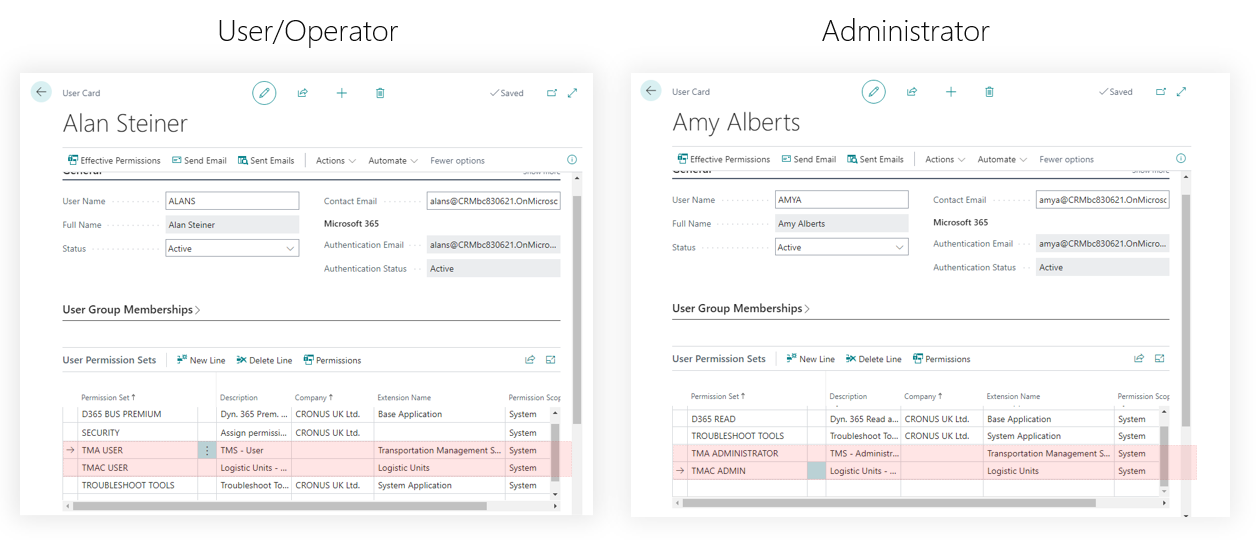Click the back arrow on Alan Steiner card
The width and height of the screenshot is (1256, 540).
click(41, 92)
